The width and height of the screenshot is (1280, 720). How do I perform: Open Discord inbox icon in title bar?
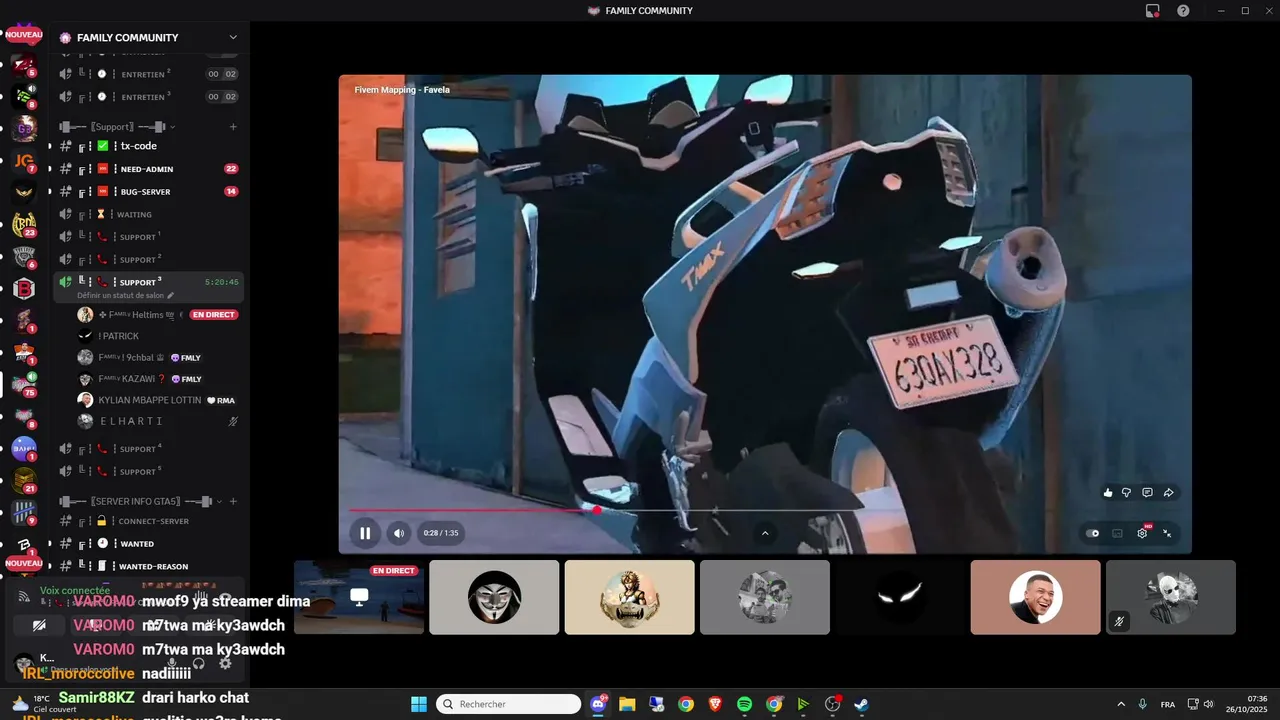click(1152, 11)
